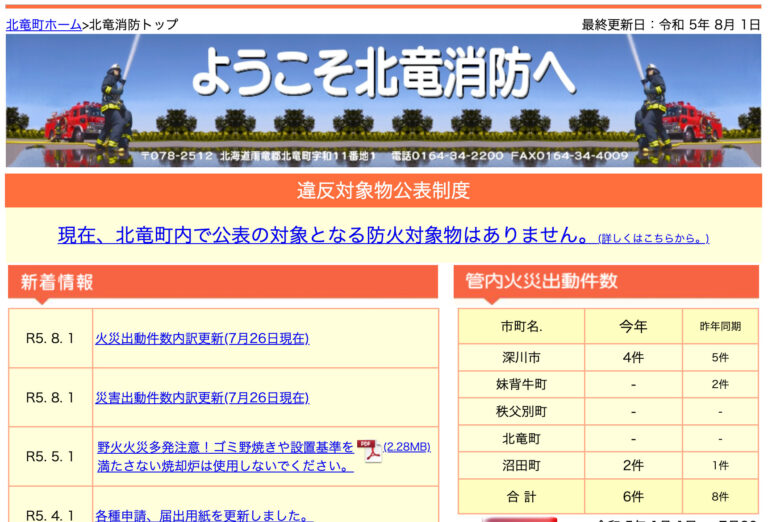Click the left firefighter figure in banner
Viewport: 768px width, 522px height.
(115, 110)
